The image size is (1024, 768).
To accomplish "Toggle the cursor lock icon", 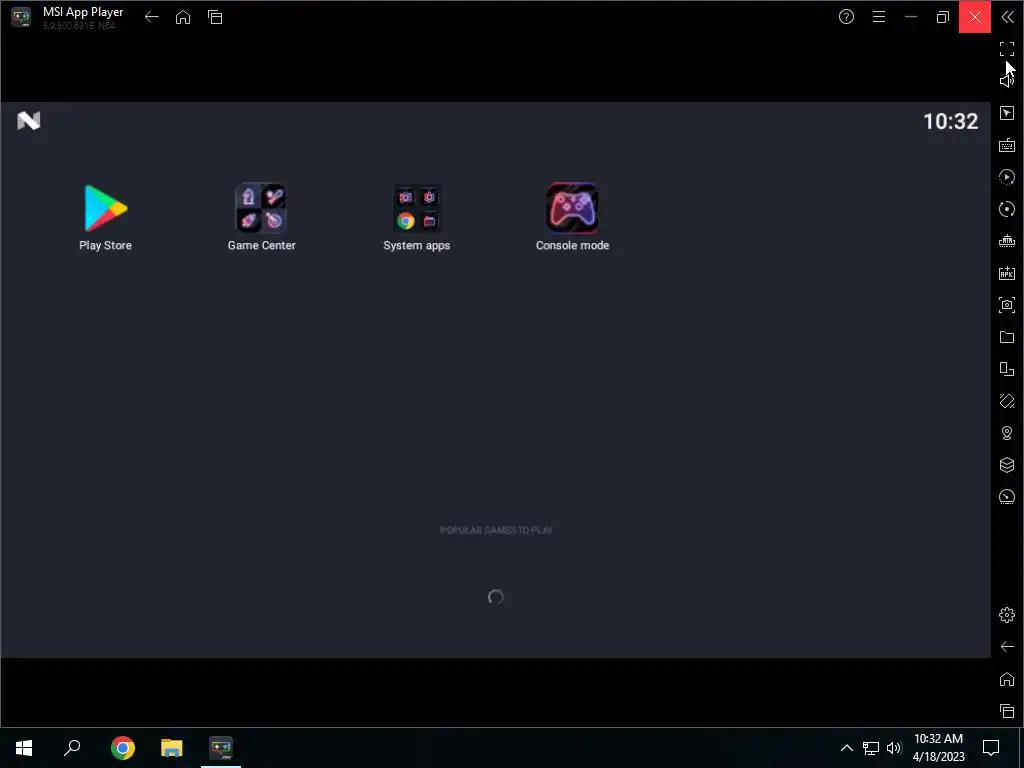I will 1007,113.
